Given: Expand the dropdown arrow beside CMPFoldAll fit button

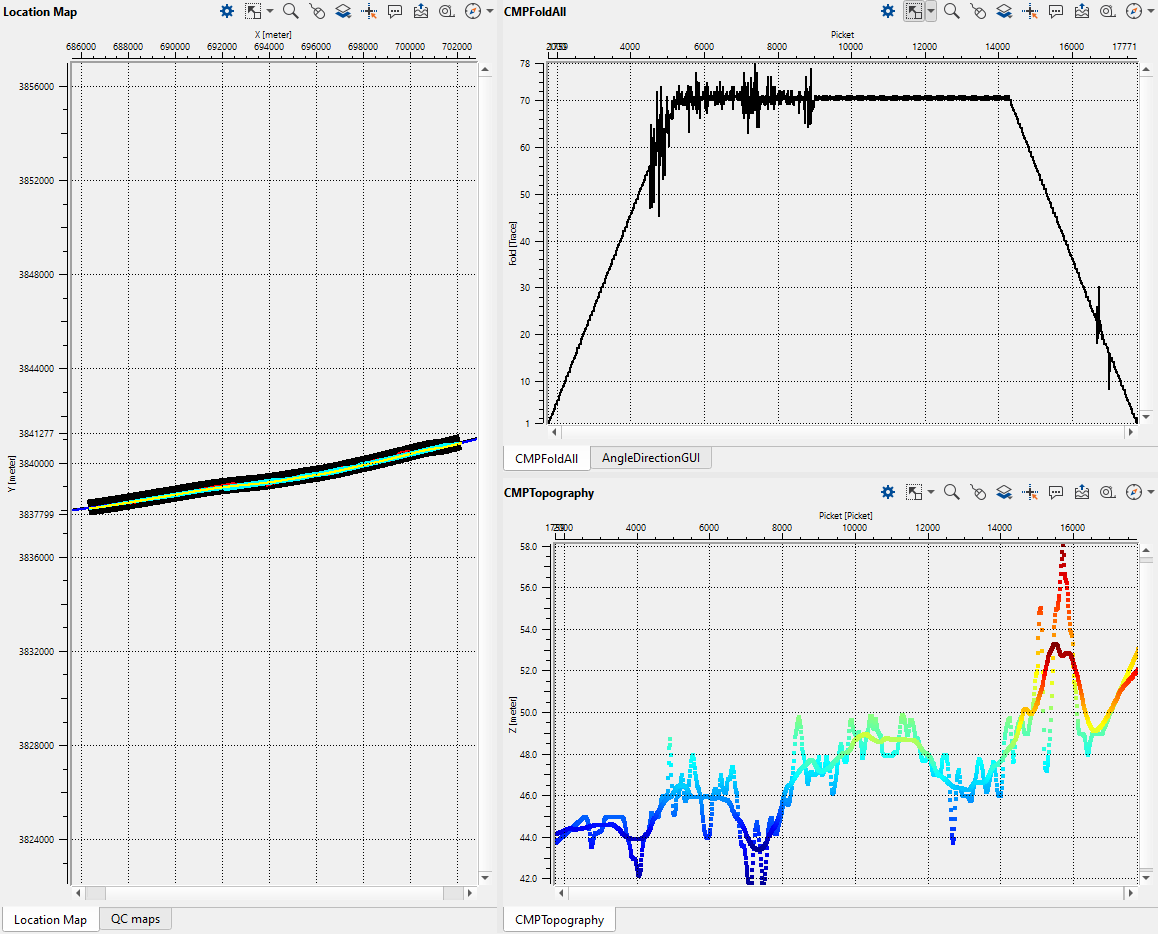Looking at the screenshot, I should [931, 12].
